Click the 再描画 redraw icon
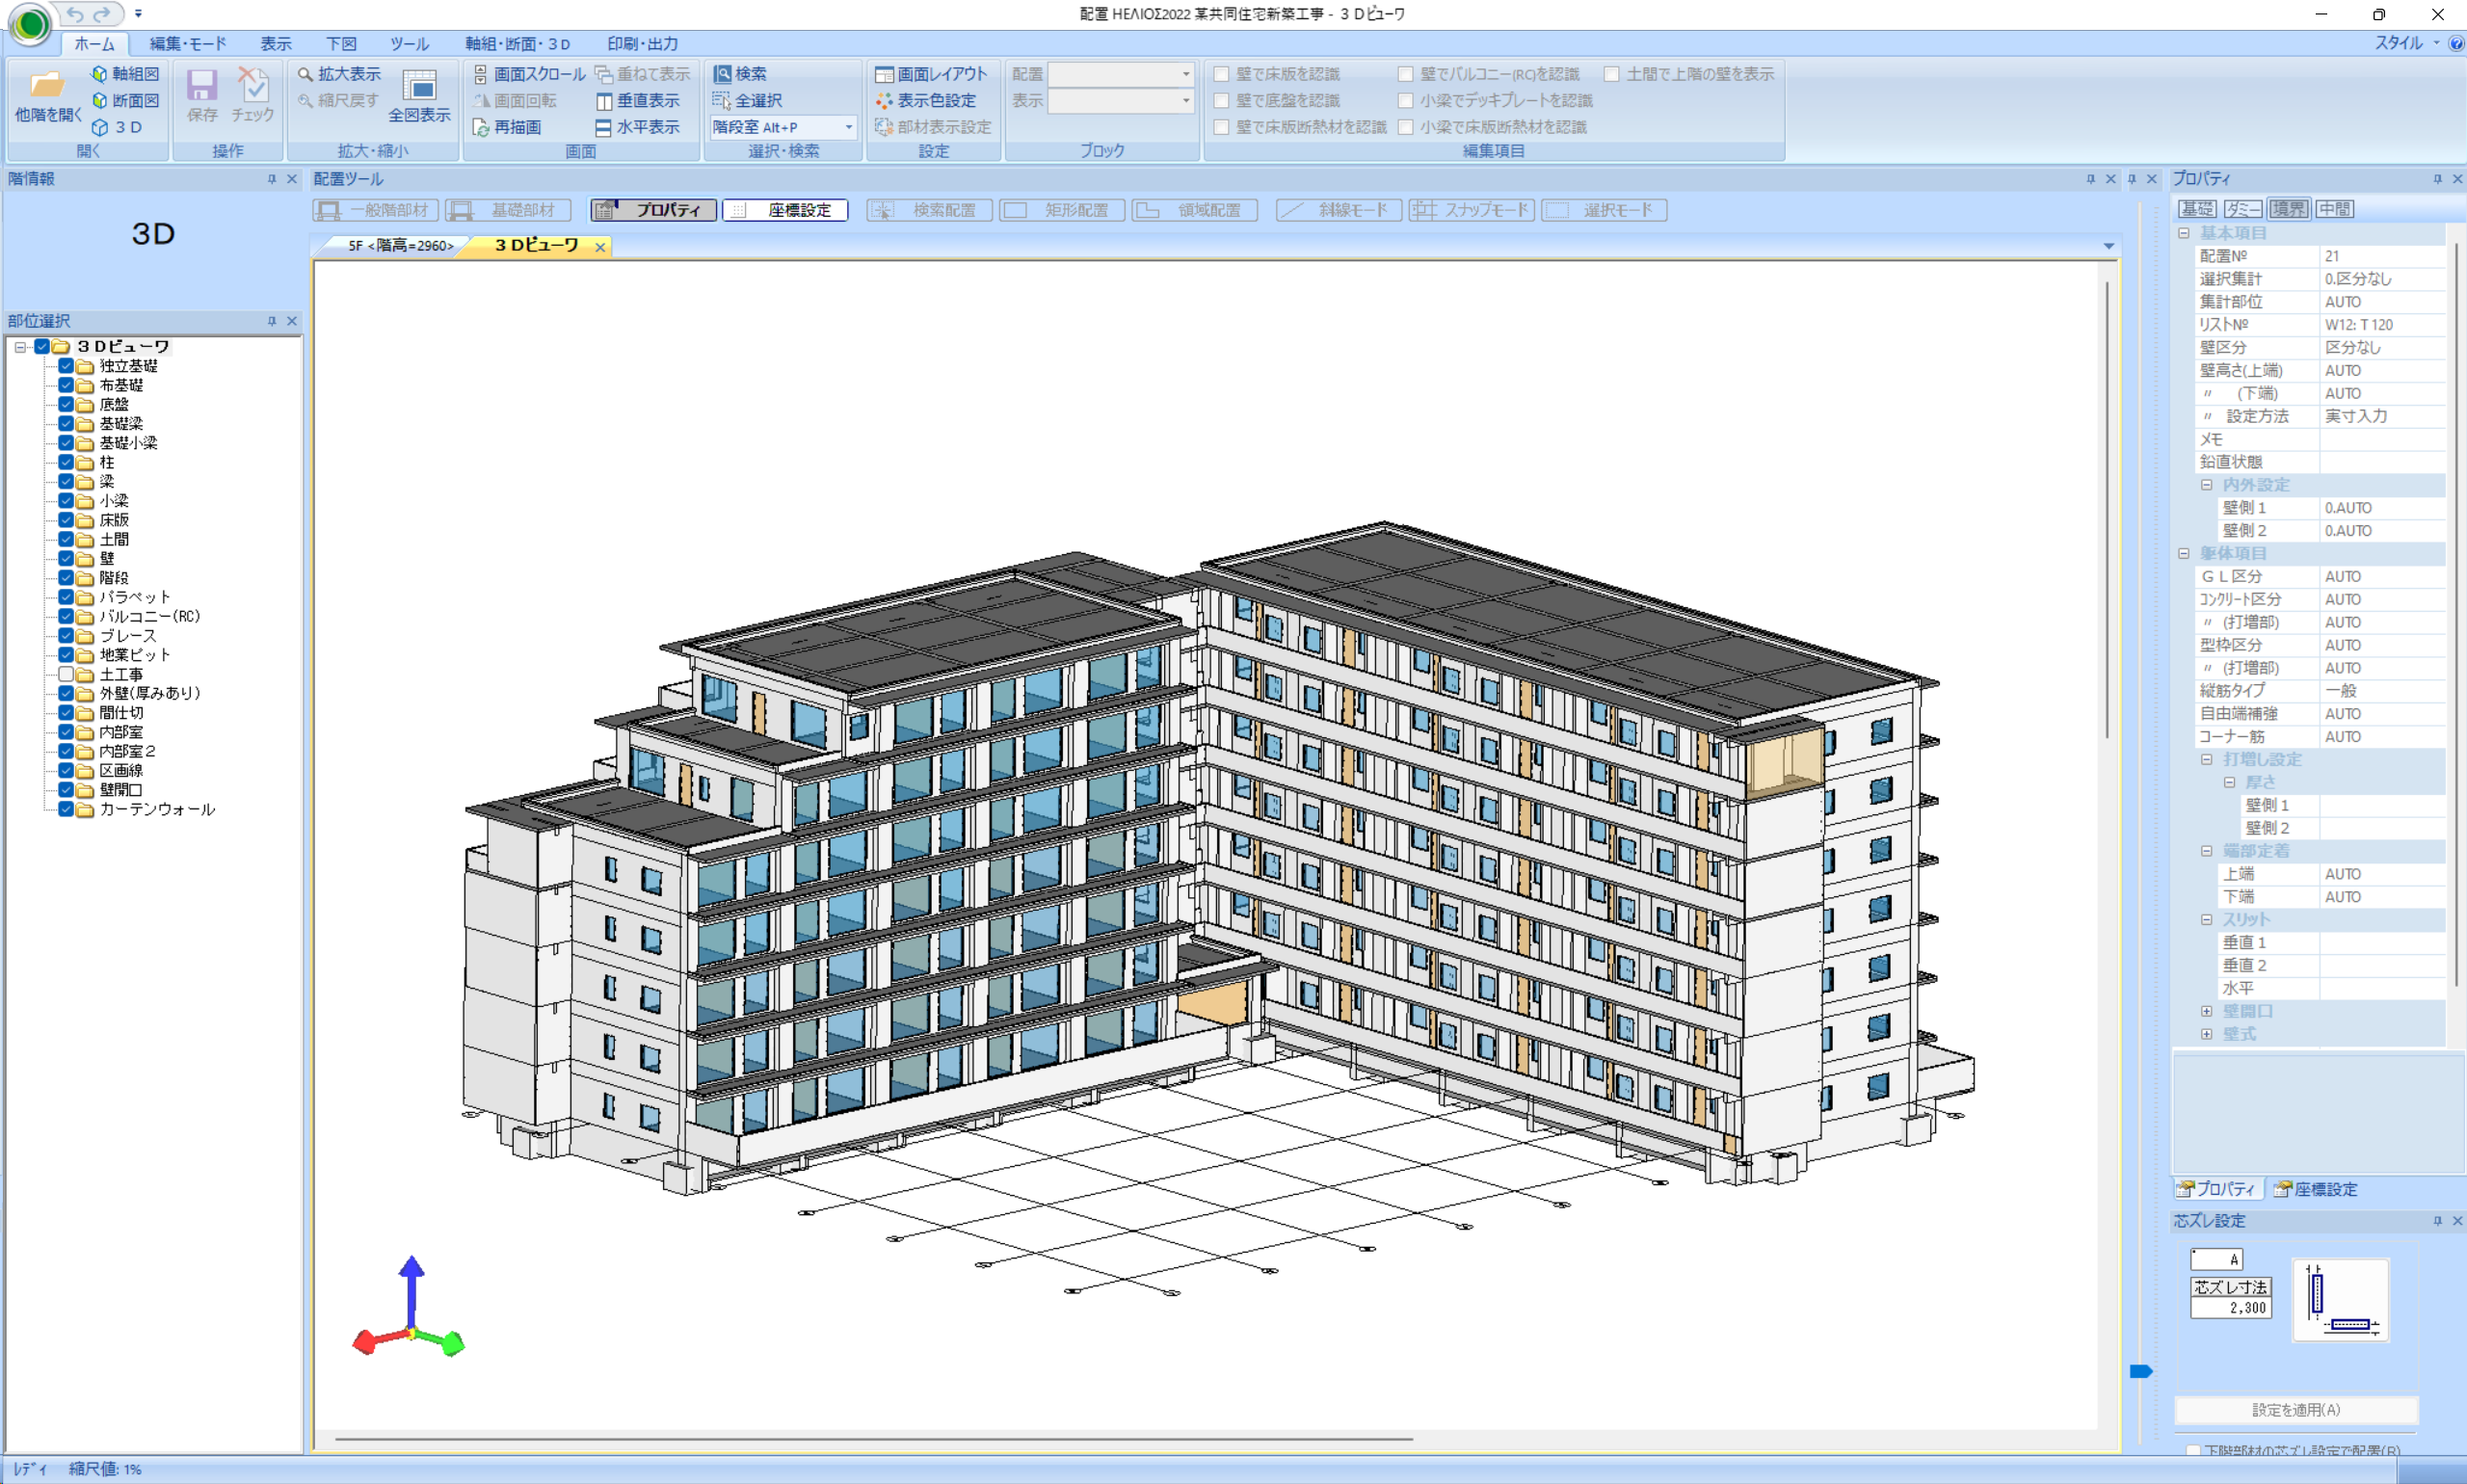The width and height of the screenshot is (2467, 1484). tap(481, 128)
